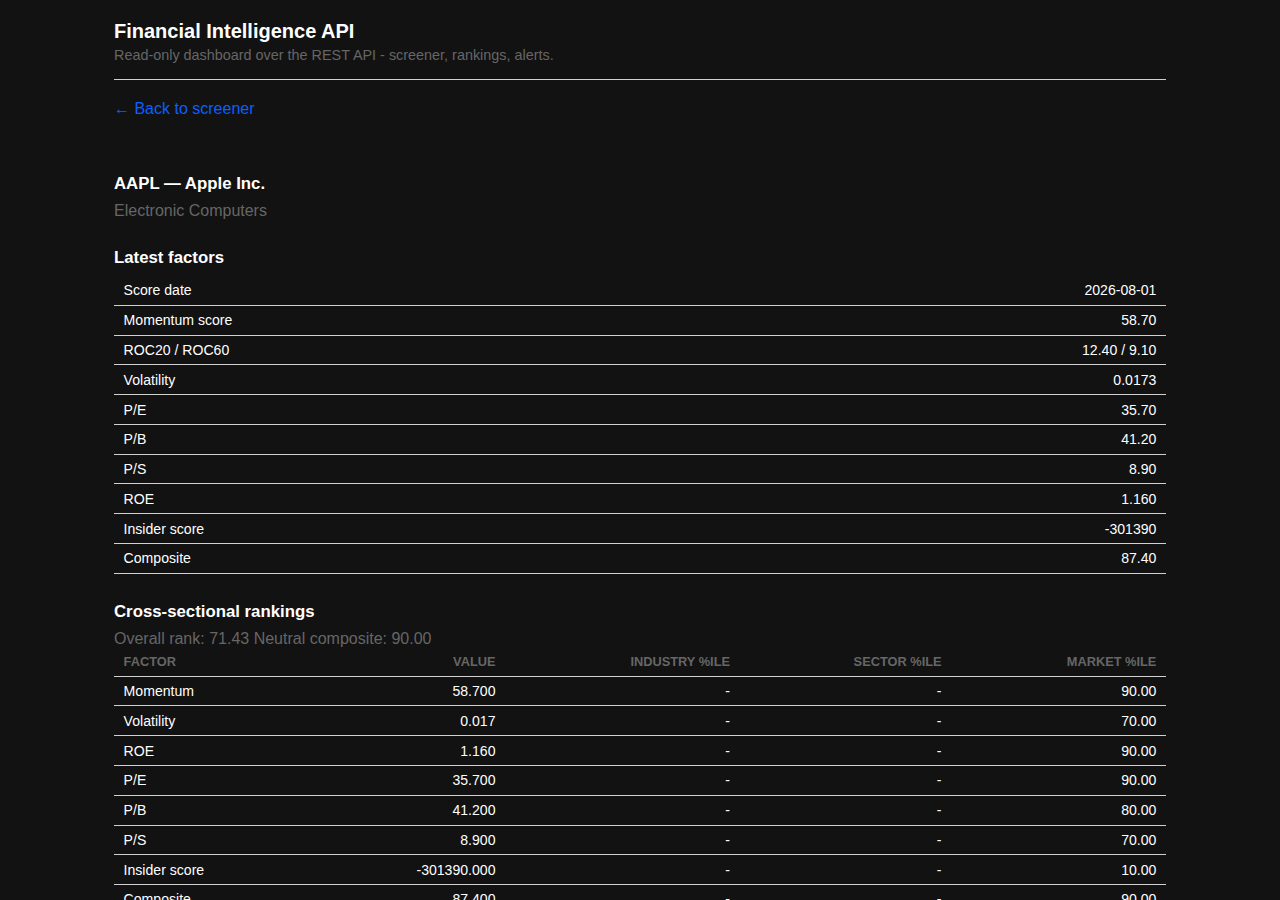Select P/B's market percentile 80.00
The width and height of the screenshot is (1280, 900).
click(x=1138, y=810)
